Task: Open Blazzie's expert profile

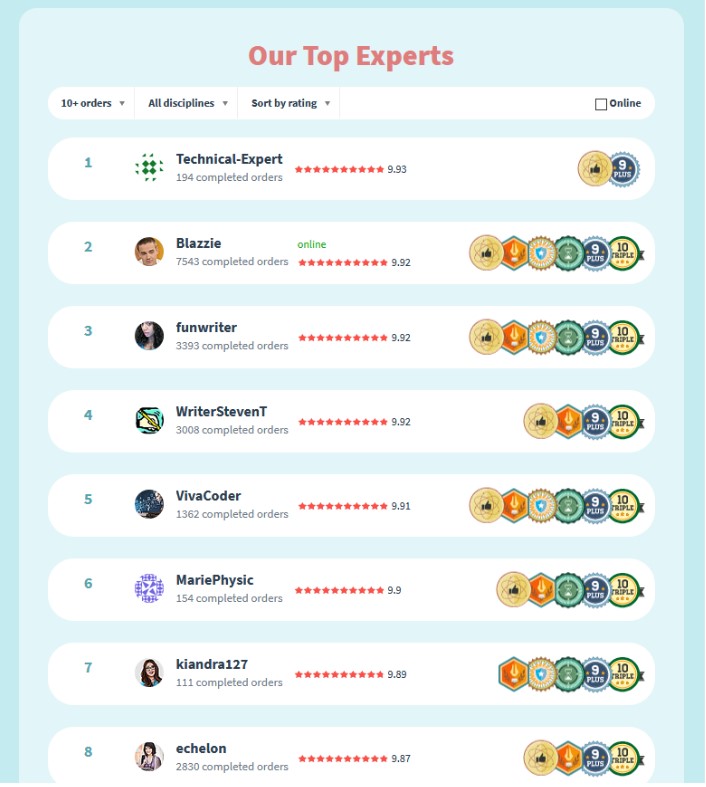Action: click(x=198, y=243)
